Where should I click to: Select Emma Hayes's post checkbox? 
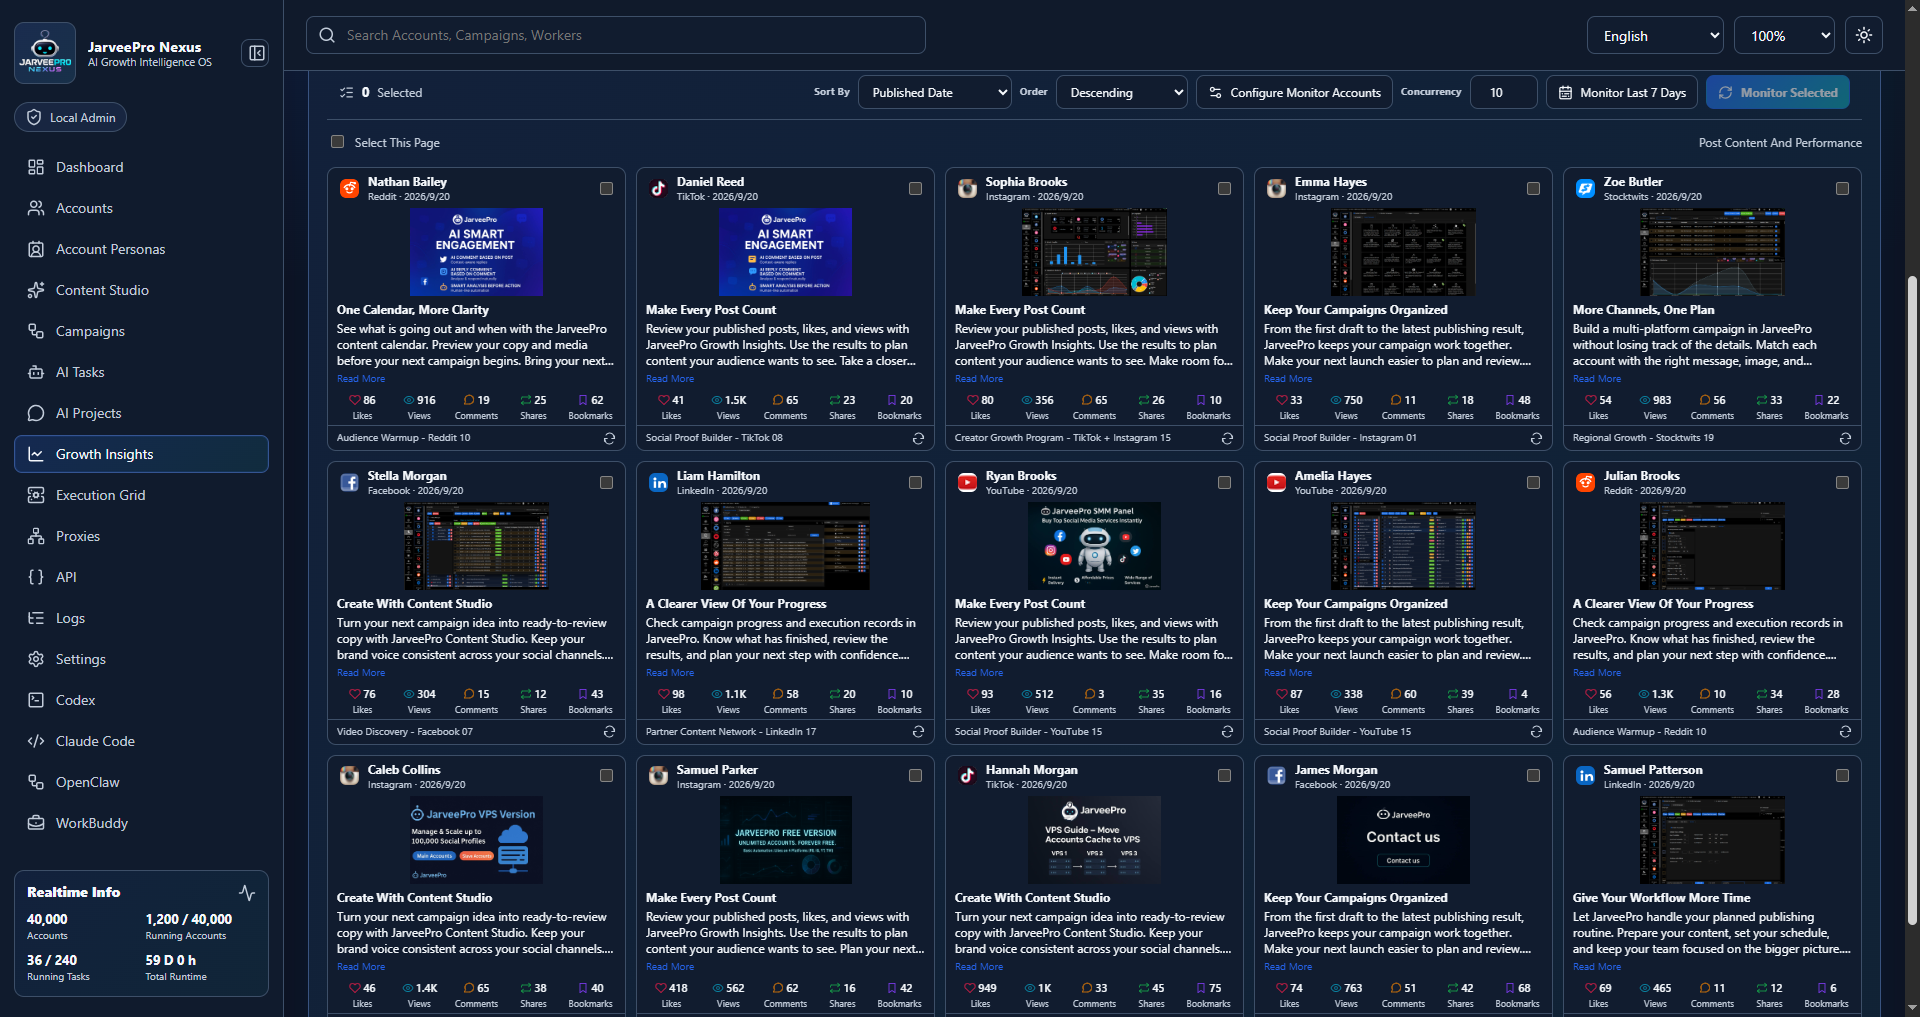tap(1533, 188)
